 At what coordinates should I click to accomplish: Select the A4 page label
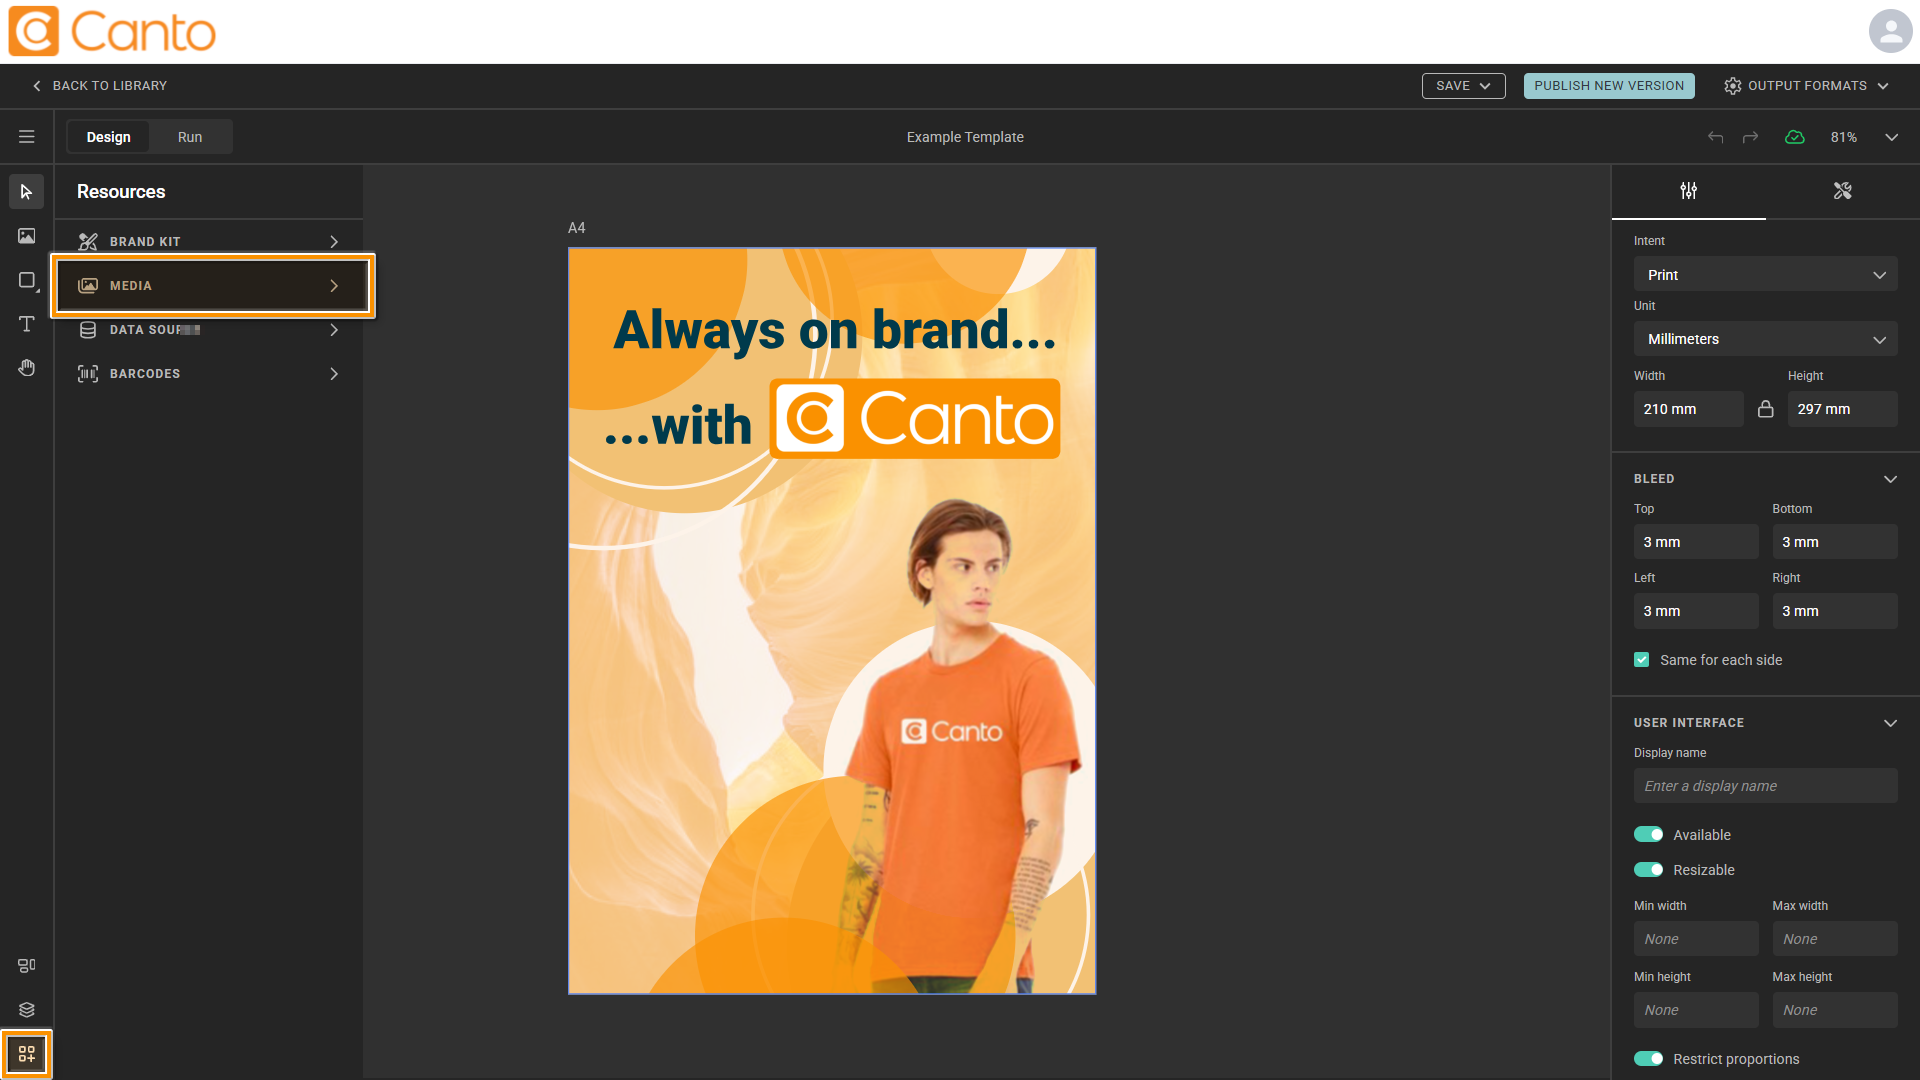coord(577,228)
